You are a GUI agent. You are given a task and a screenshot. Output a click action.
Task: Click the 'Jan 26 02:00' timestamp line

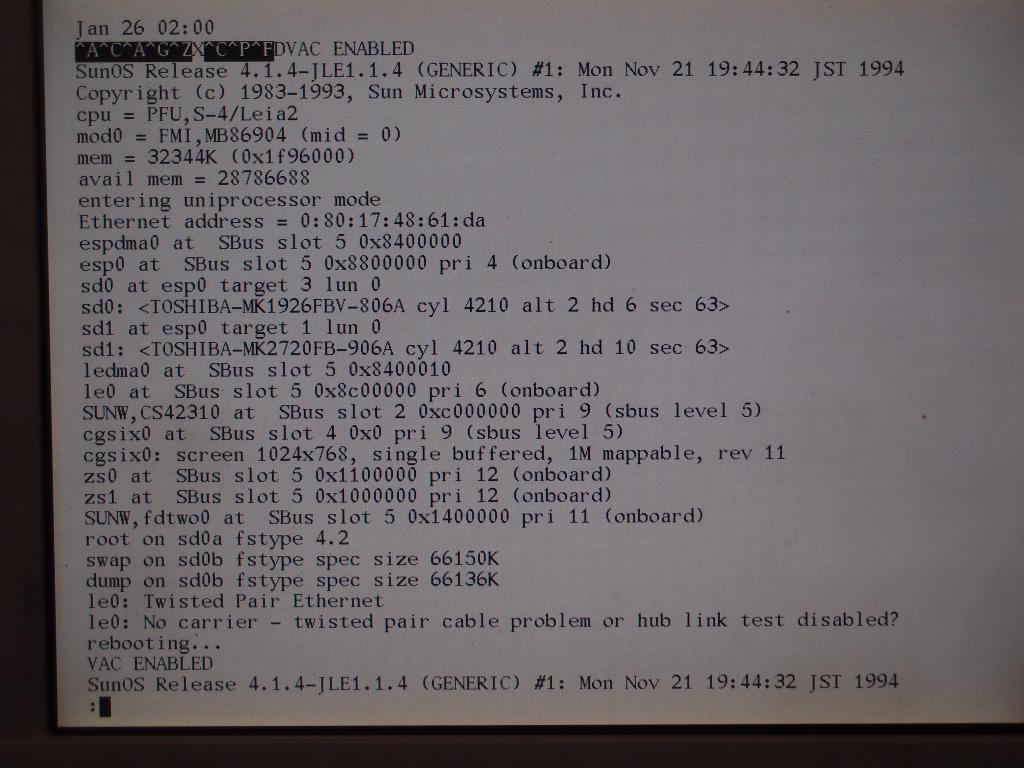(x=145, y=28)
